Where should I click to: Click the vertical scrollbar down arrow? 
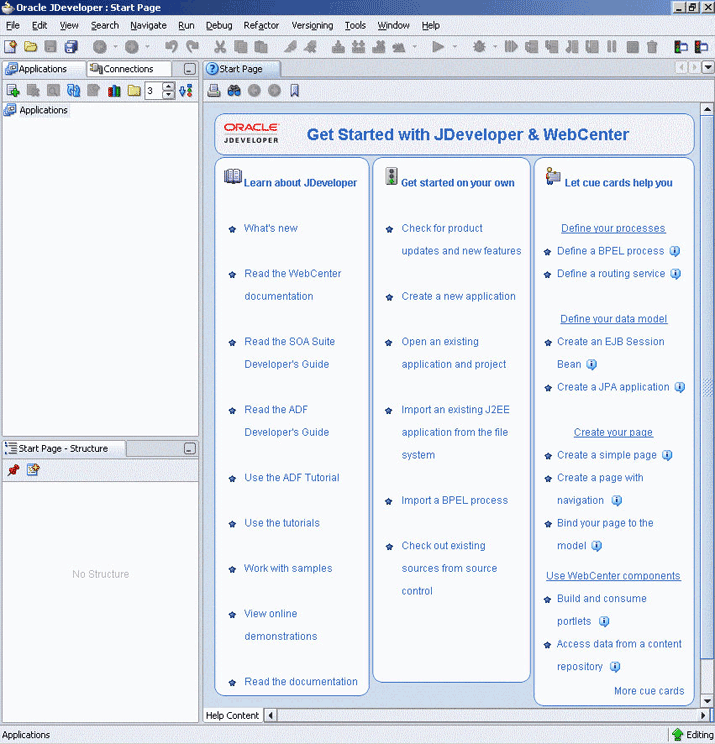[x=707, y=701]
